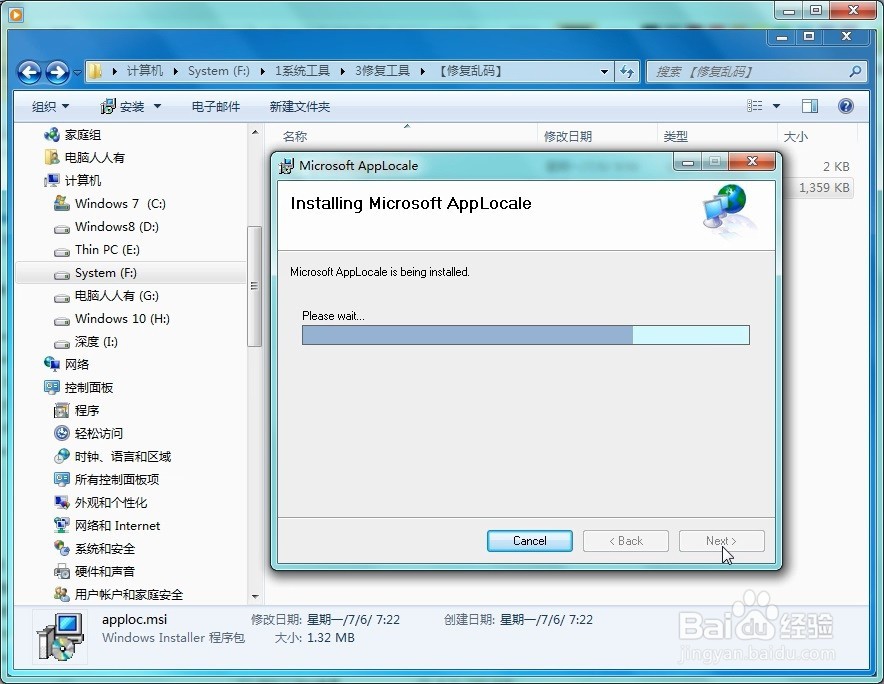Click the 2 KB file size cell
Viewport: 884px width, 684px height.
(x=836, y=166)
